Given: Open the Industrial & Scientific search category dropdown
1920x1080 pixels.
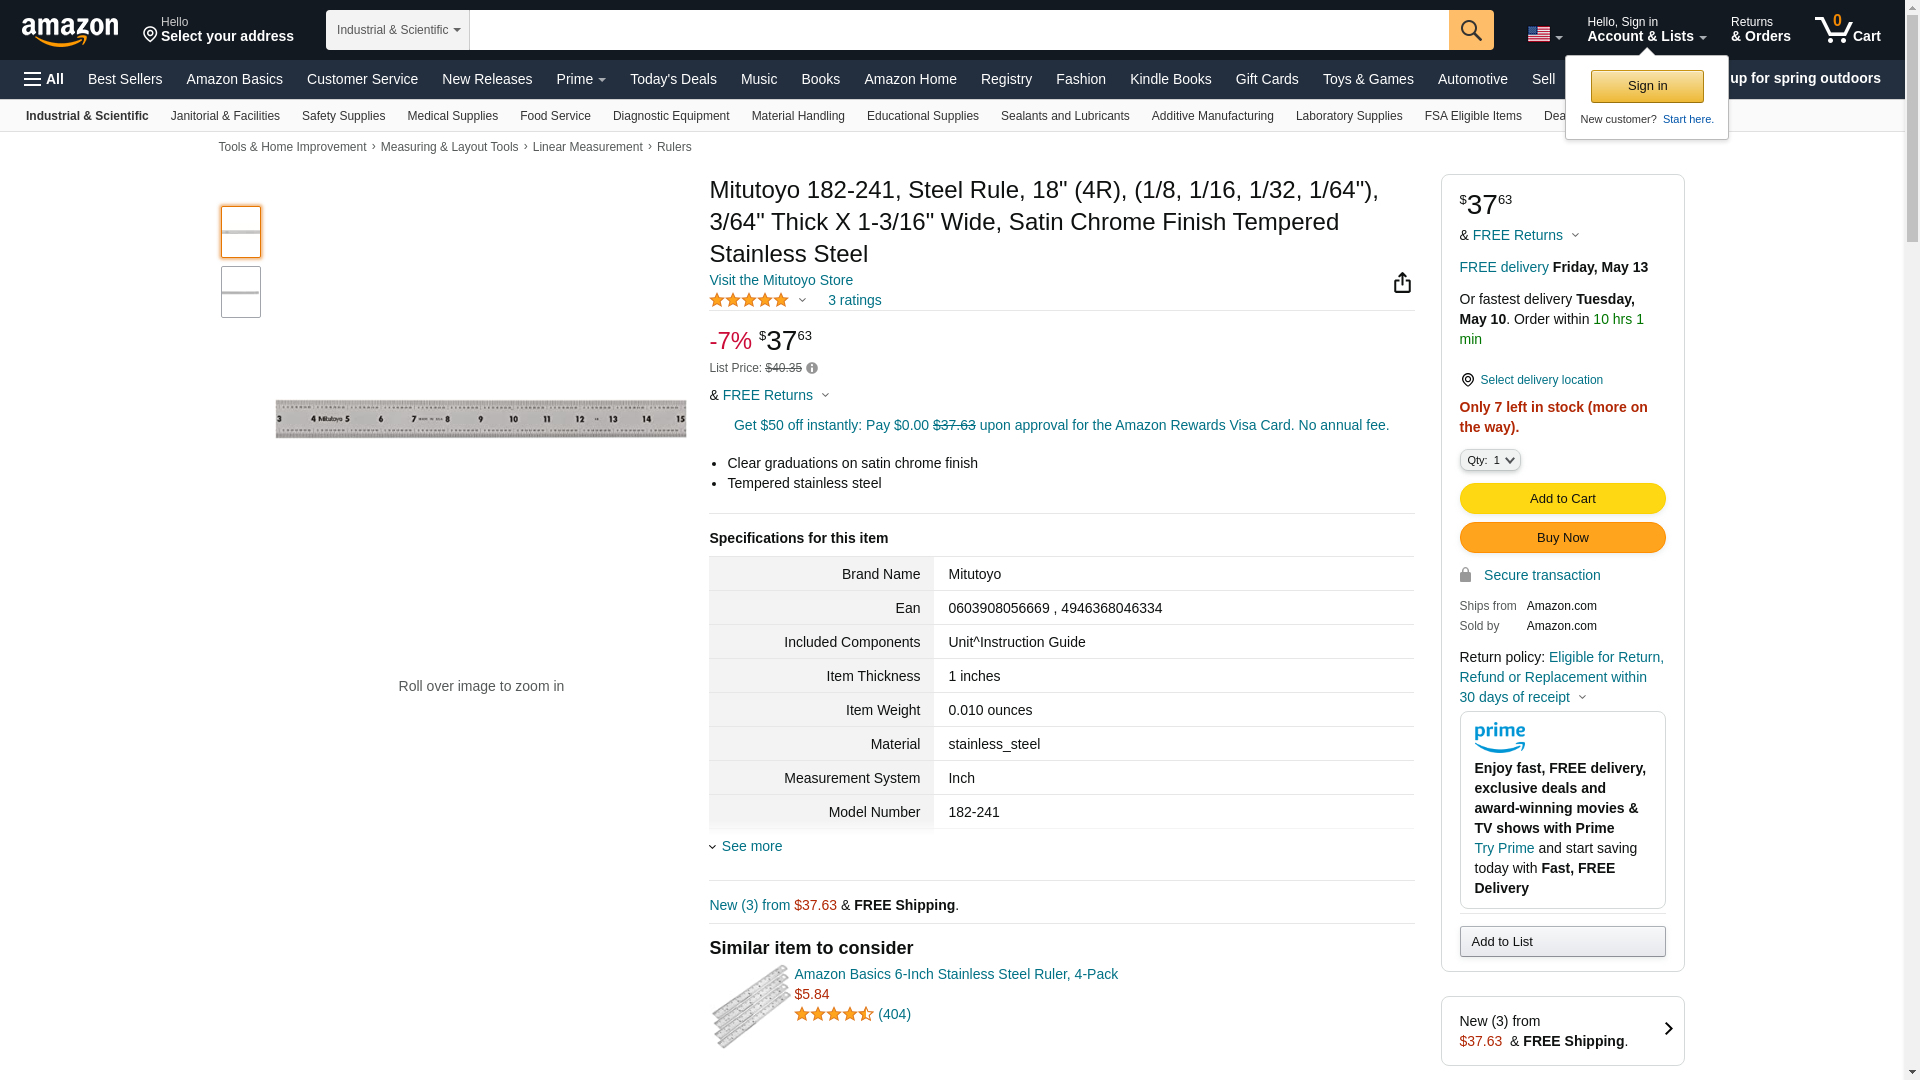Looking at the screenshot, I should tap(397, 30).
